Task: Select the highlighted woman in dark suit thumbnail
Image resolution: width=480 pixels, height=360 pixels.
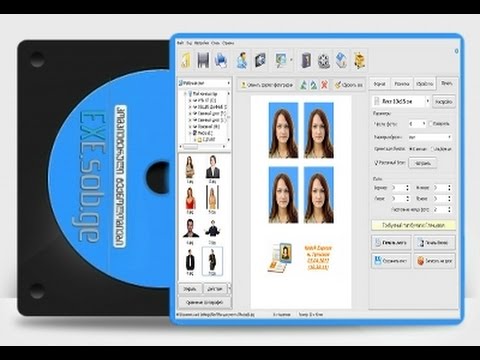Action: pyautogui.click(x=212, y=261)
